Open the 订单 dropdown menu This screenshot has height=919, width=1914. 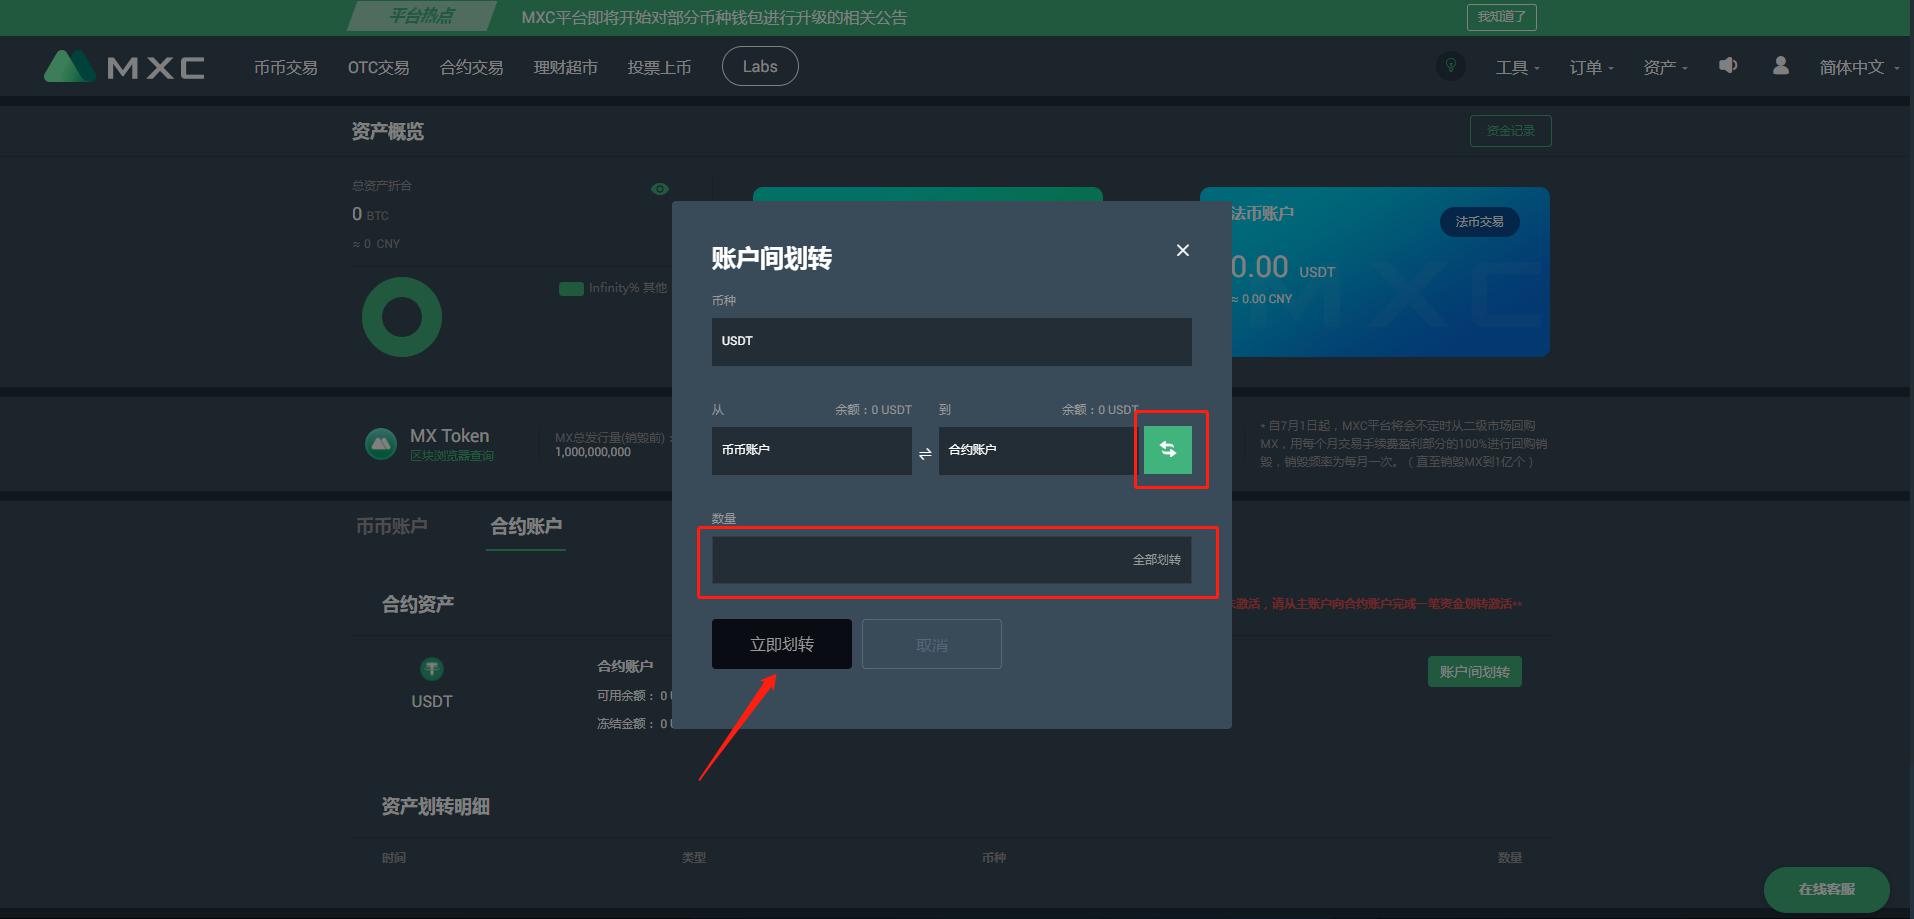[x=1591, y=67]
